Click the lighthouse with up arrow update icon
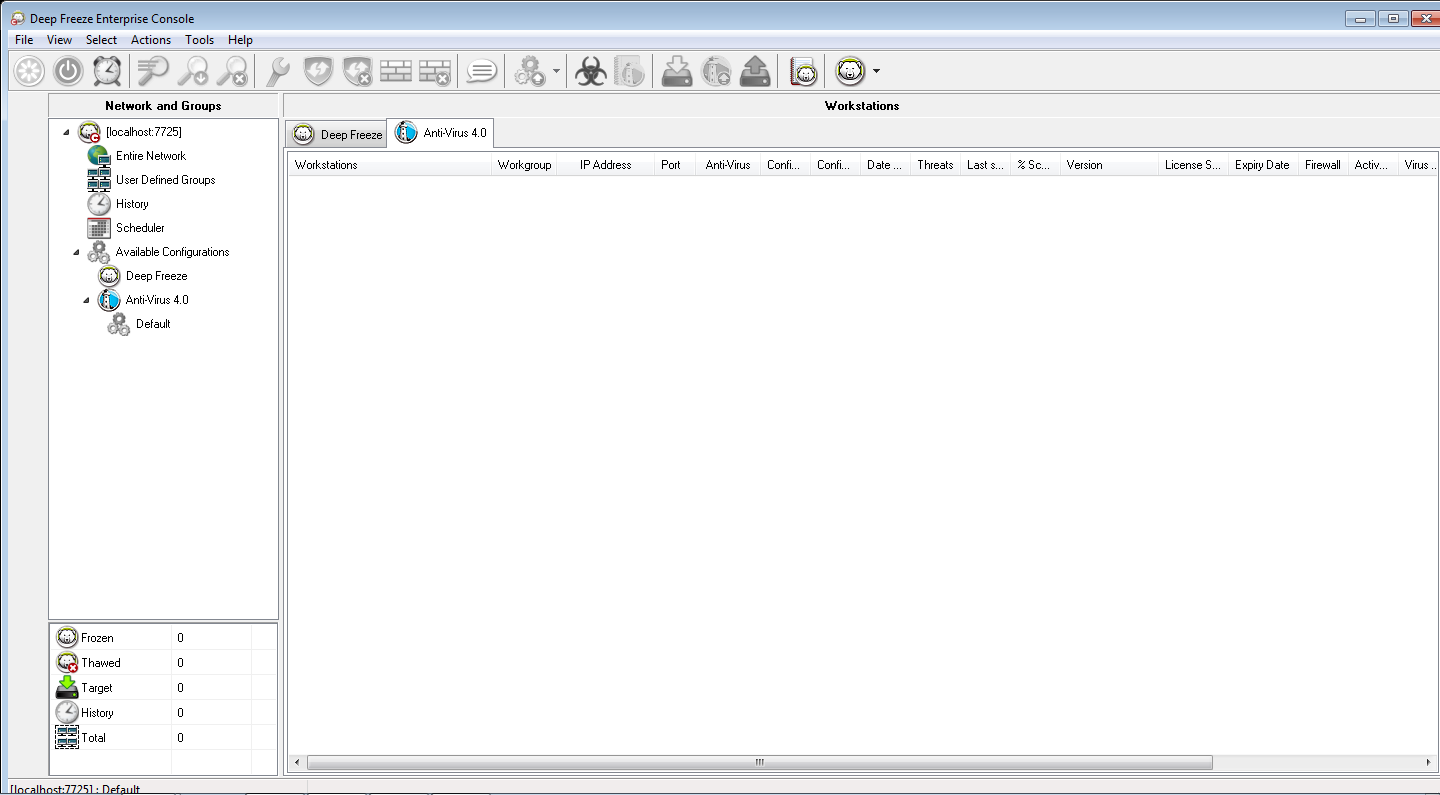This screenshot has height=795, width=1440. (x=716, y=71)
